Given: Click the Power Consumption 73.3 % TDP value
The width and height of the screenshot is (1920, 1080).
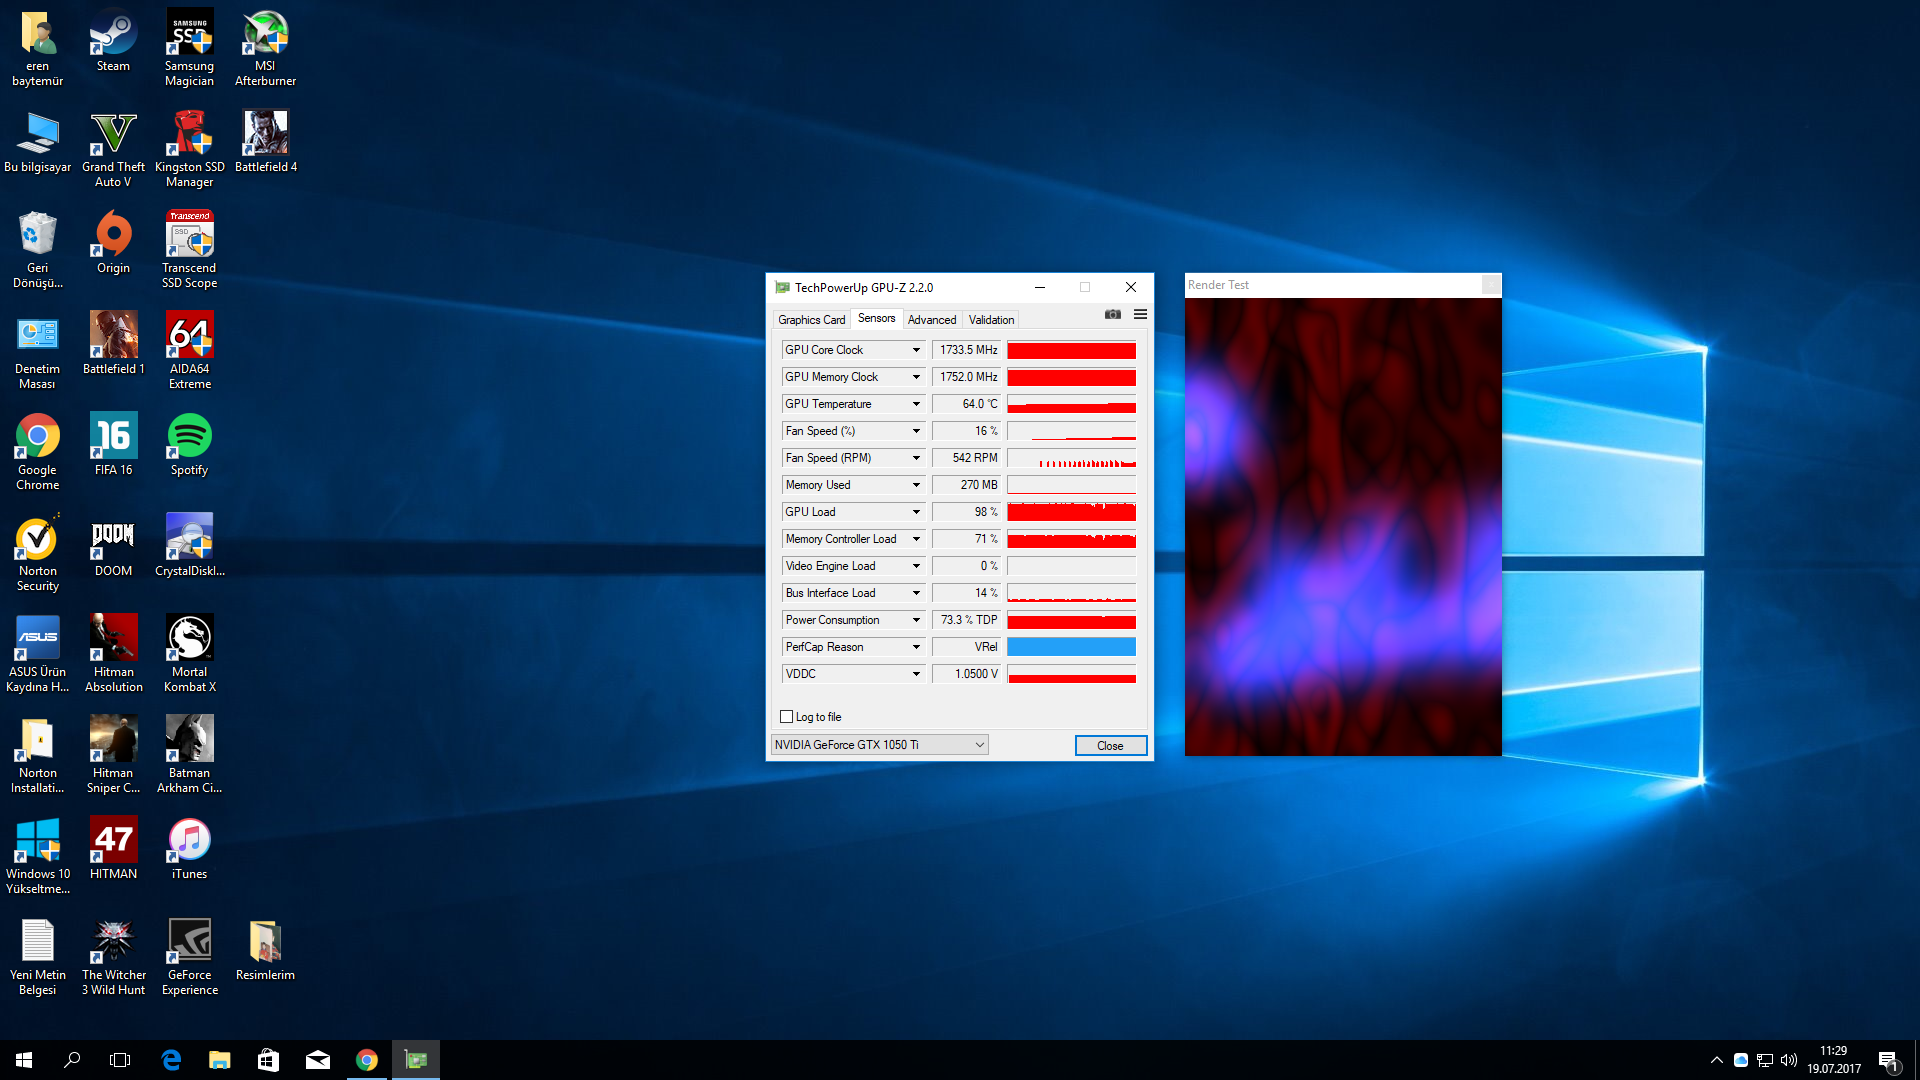Looking at the screenshot, I should click(967, 620).
